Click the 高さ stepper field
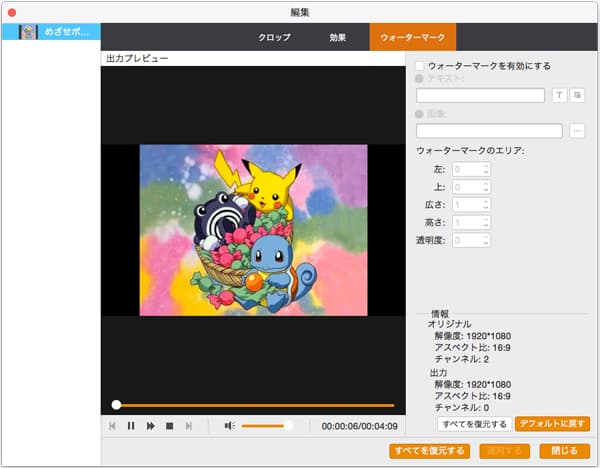The width and height of the screenshot is (600, 468). pos(471,222)
